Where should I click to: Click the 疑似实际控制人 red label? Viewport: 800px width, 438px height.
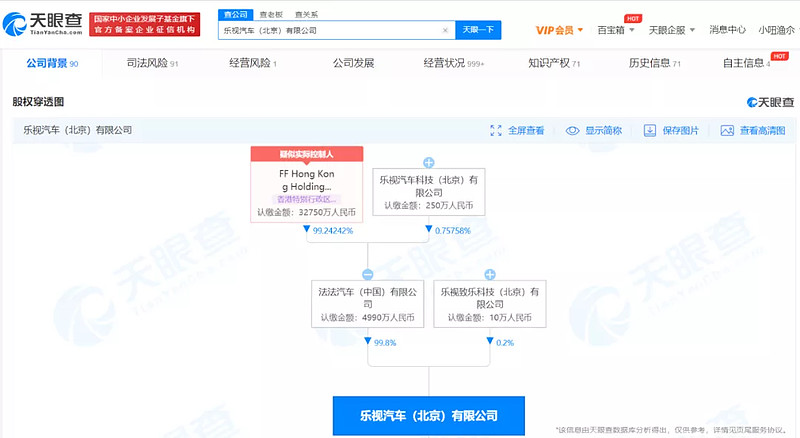tap(307, 154)
